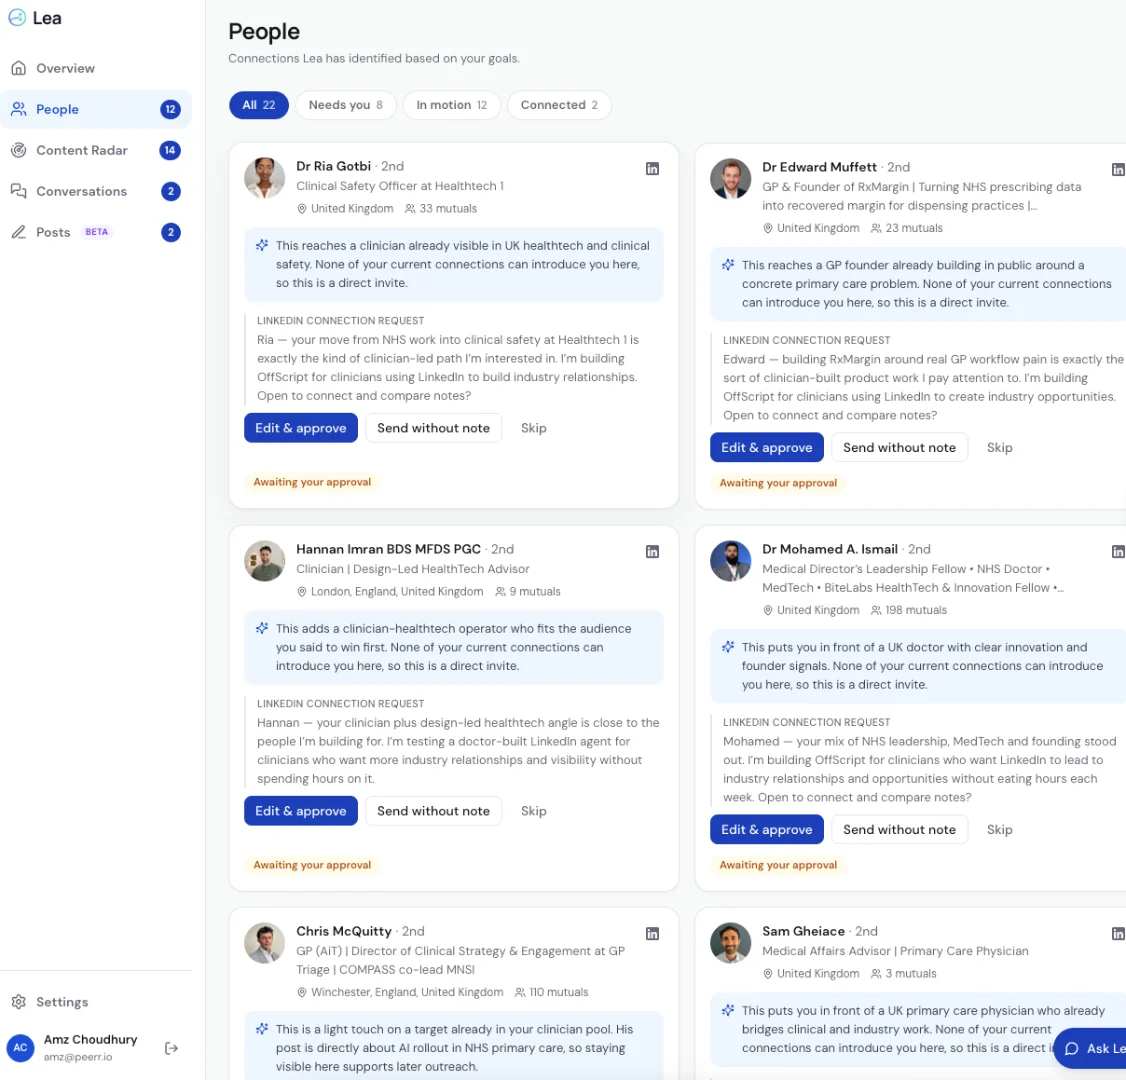Click the Settings gear icon
1126x1080 pixels.
point(19,1002)
